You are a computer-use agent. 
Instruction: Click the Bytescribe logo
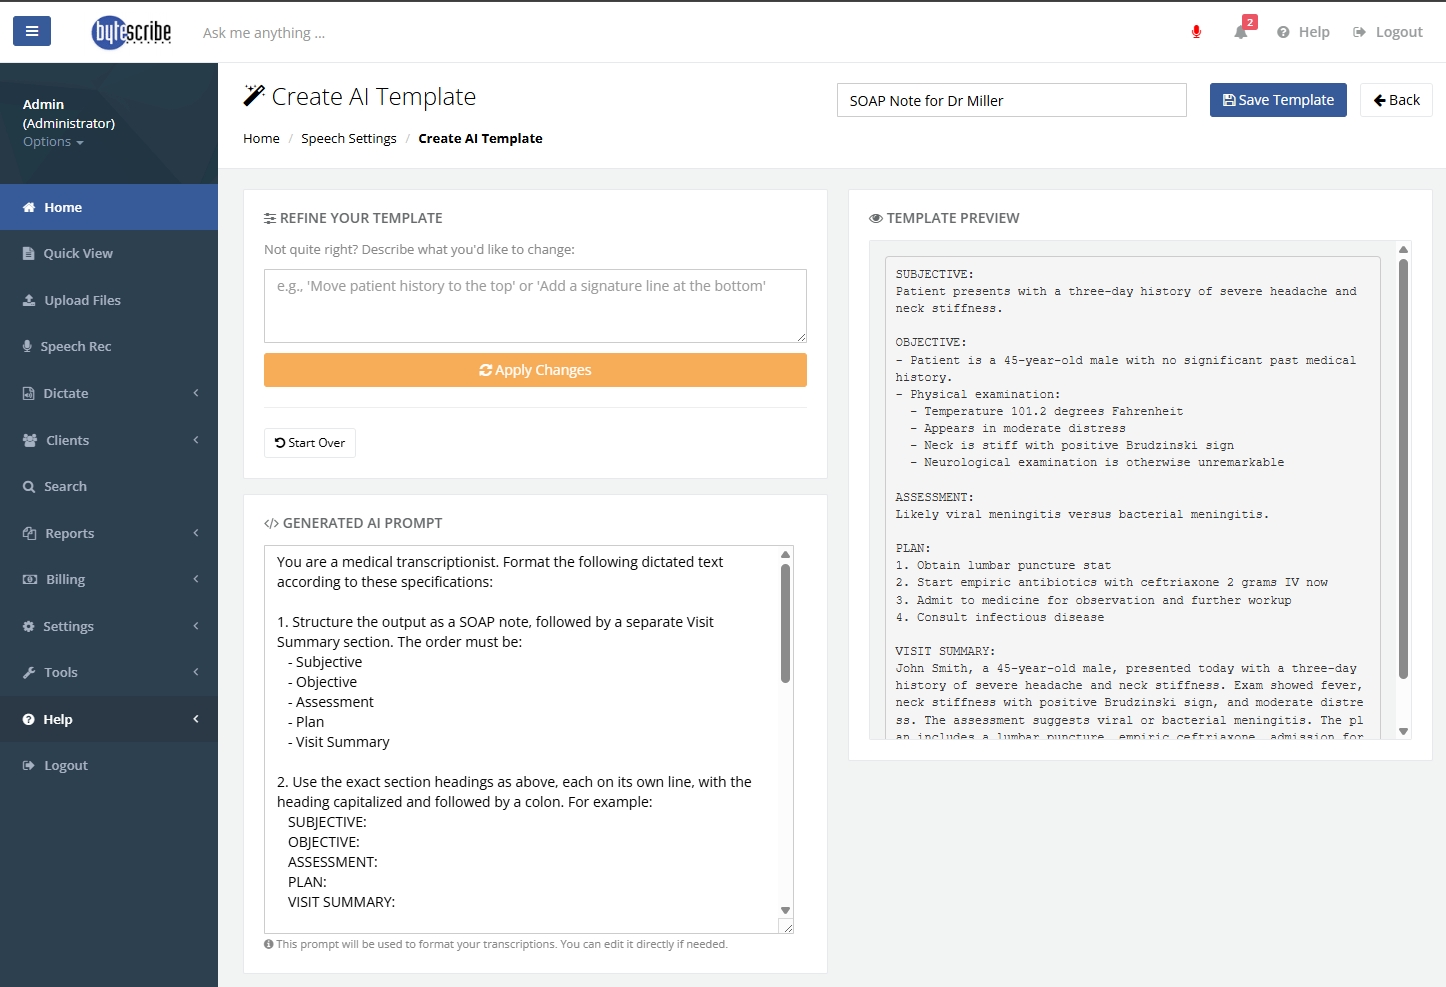tap(132, 32)
